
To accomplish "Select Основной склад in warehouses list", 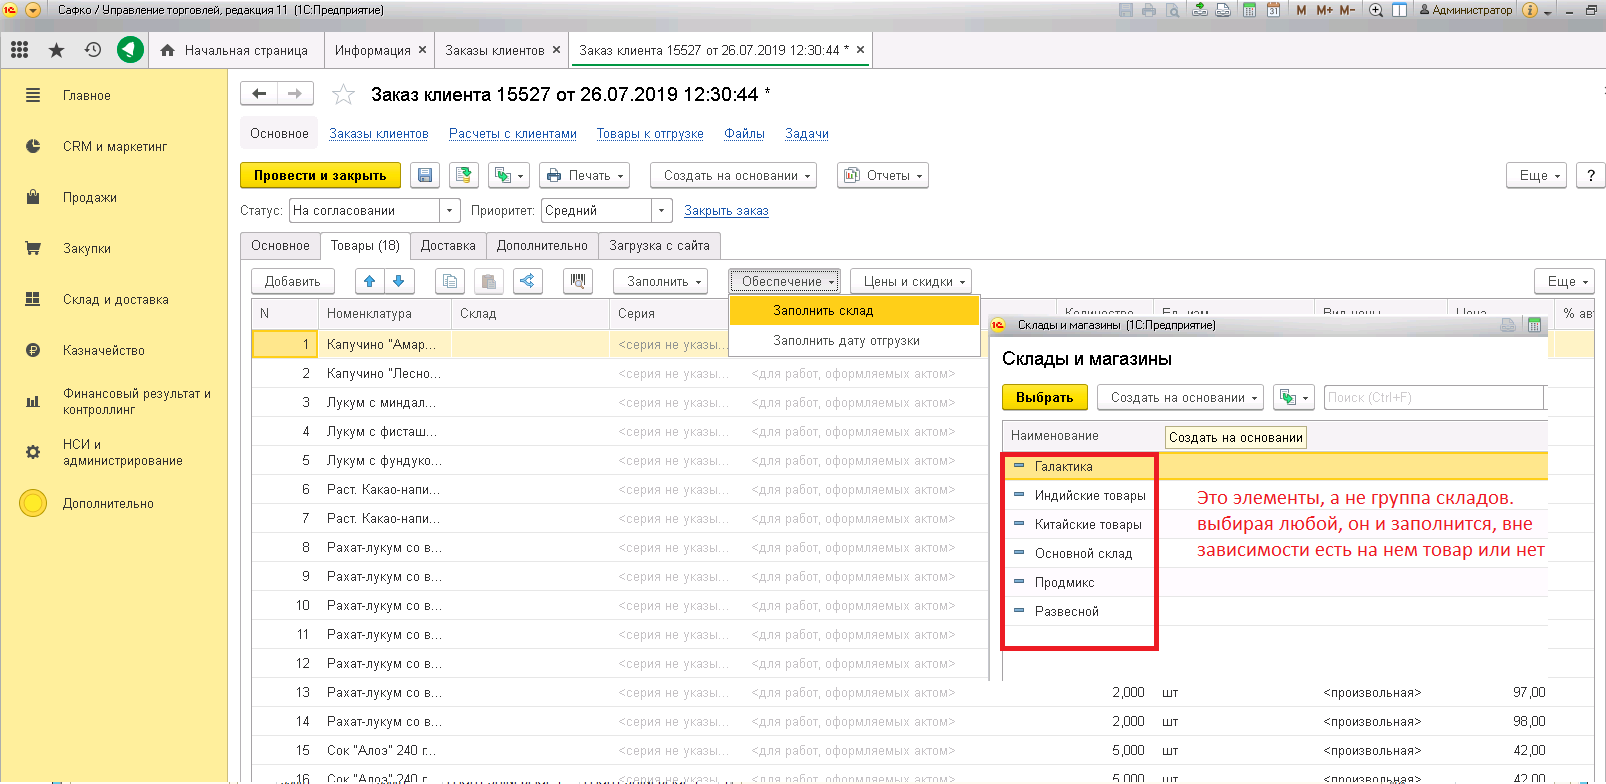I will point(1083,554).
